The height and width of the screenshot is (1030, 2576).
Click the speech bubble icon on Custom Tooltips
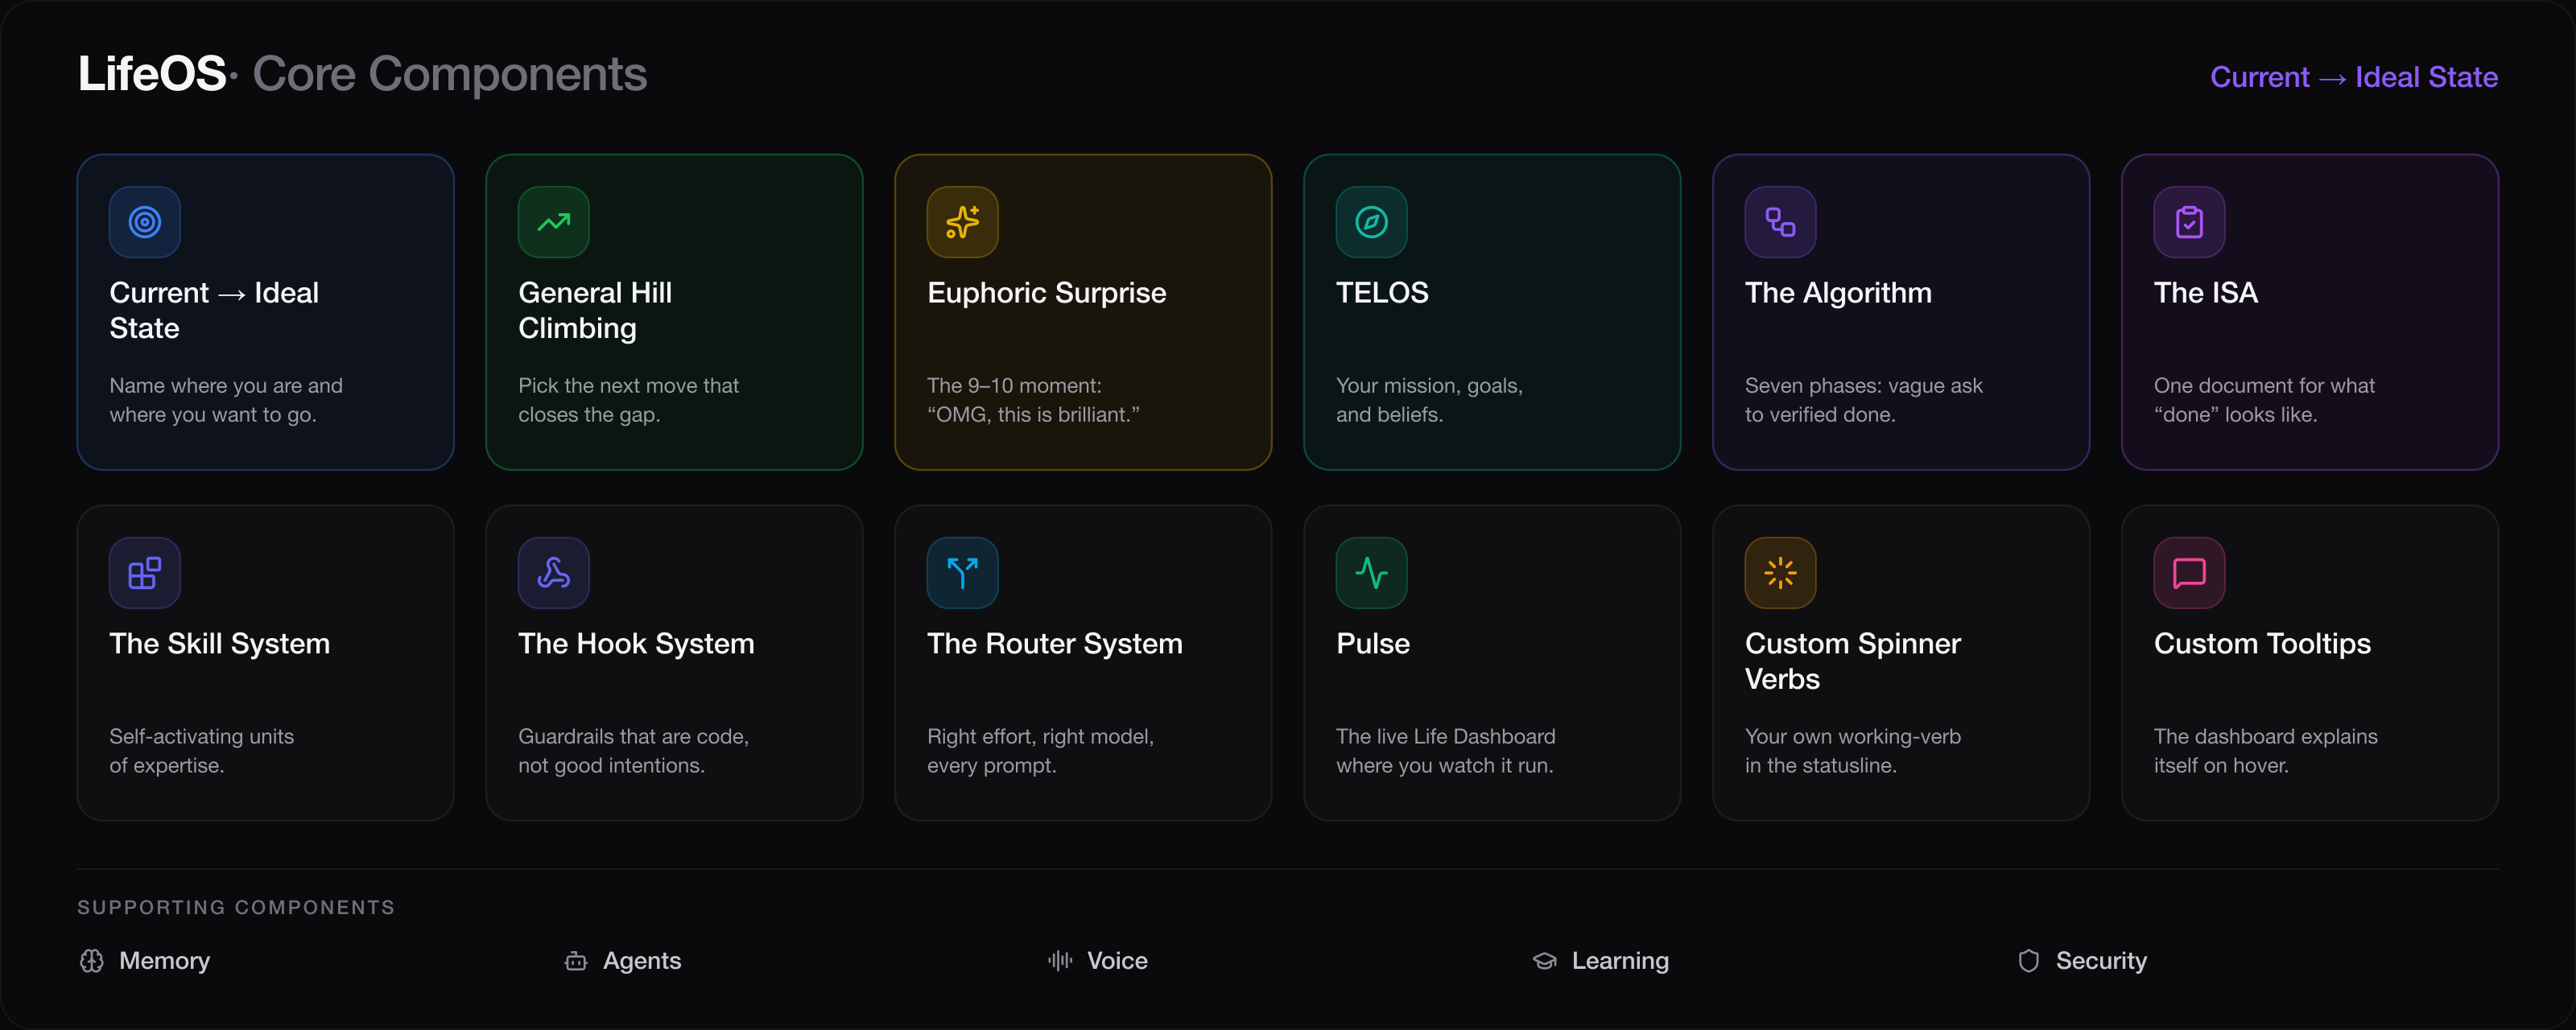click(x=2190, y=573)
